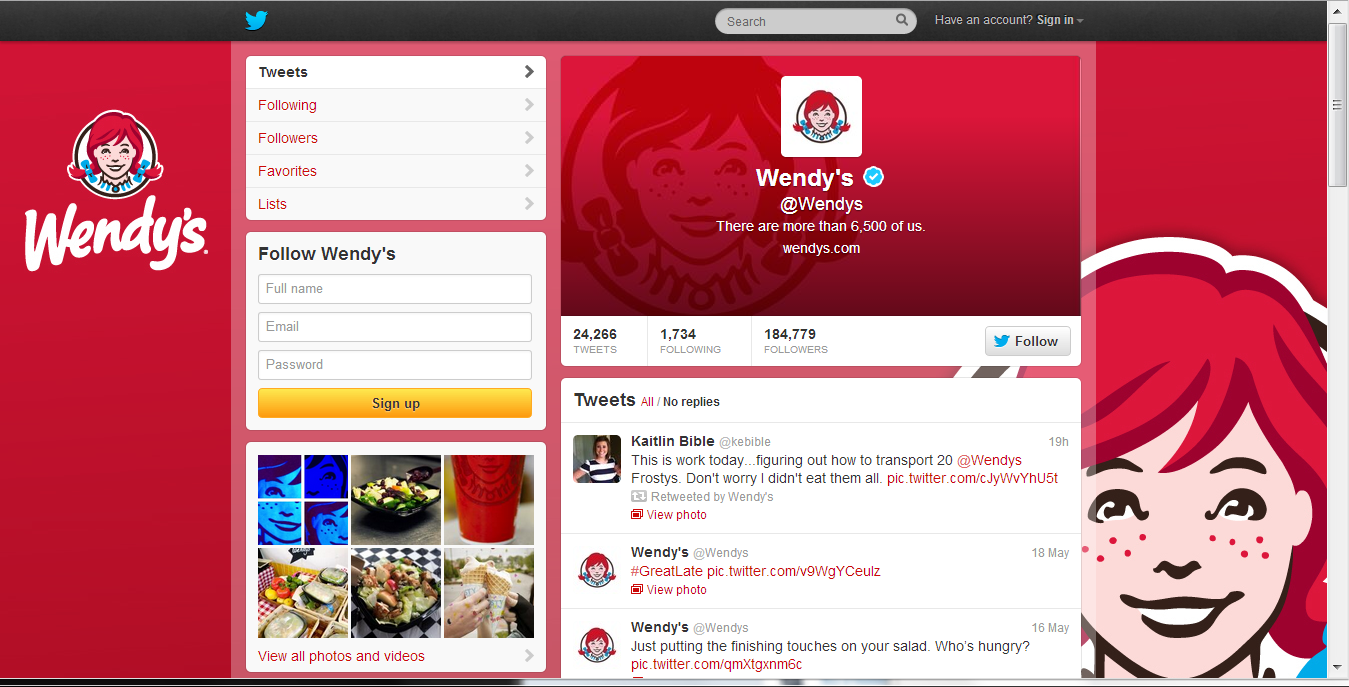Click 'View photo' under Kaitlin Bible's tweet

click(676, 515)
